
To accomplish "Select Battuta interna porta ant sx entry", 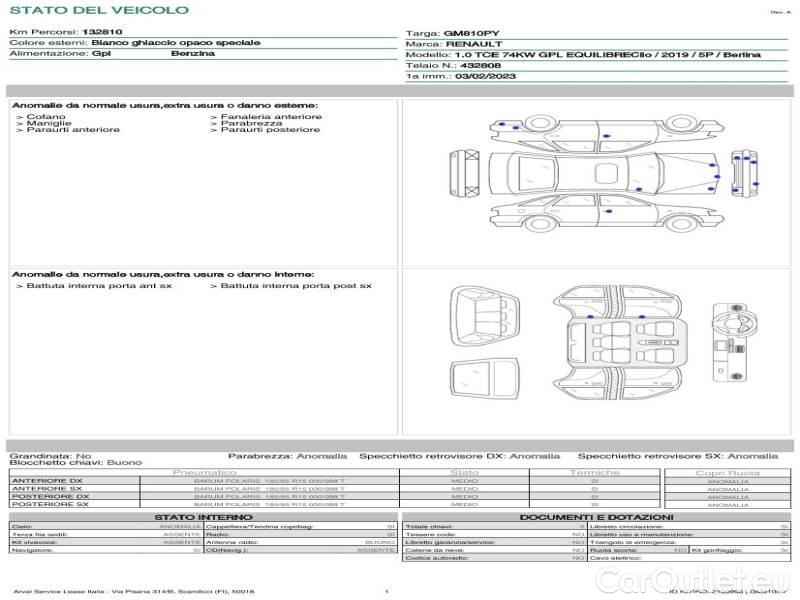I will coord(94,286).
